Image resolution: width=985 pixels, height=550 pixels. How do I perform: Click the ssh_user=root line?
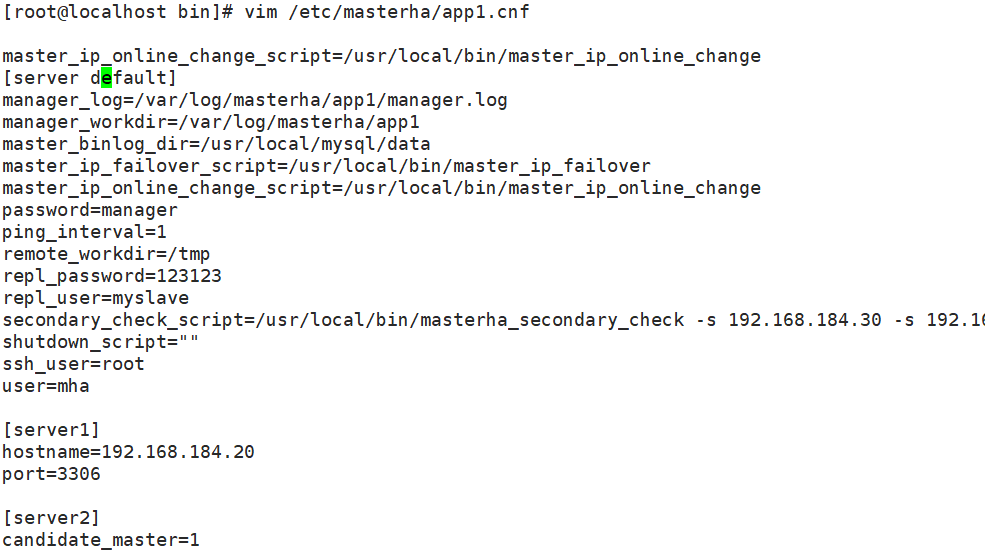tap(73, 364)
